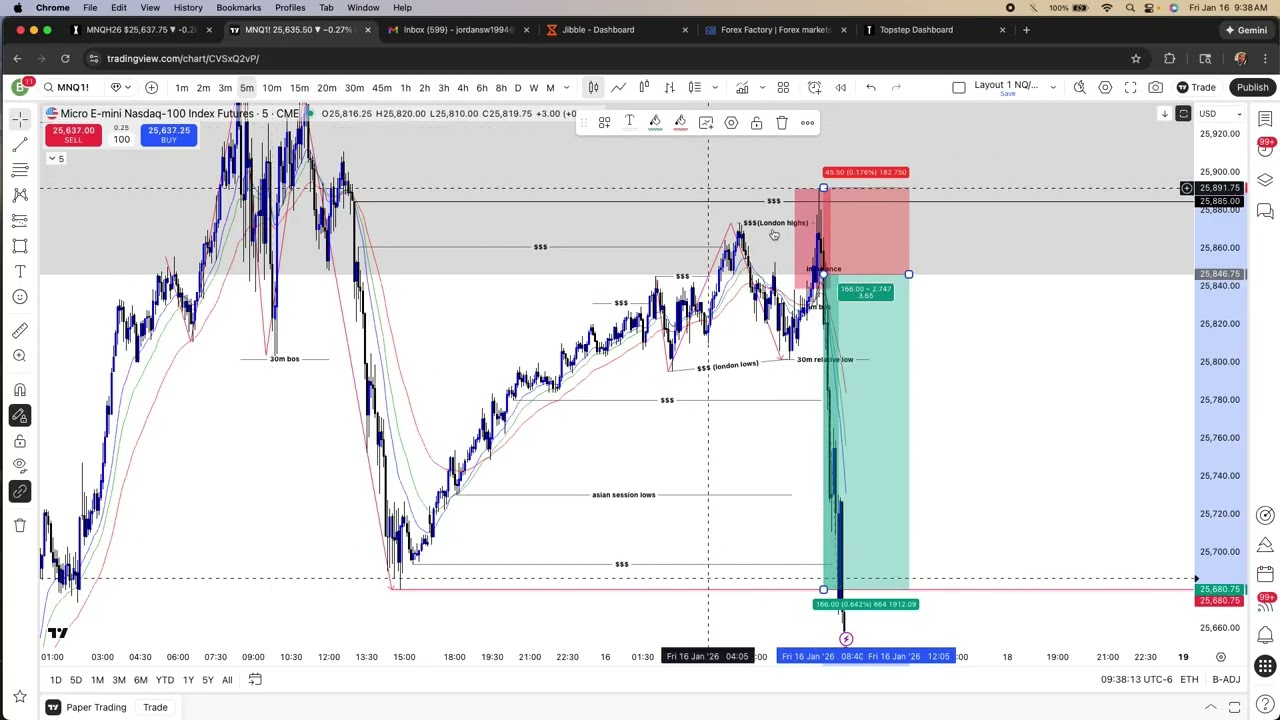Click the Publish button

click(1252, 88)
